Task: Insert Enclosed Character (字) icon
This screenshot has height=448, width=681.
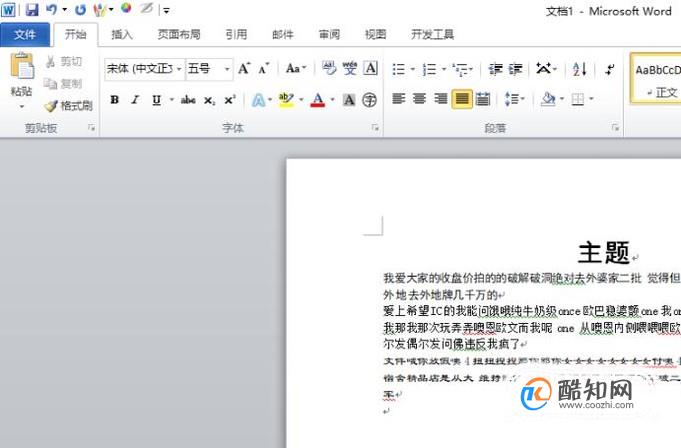Action: coord(370,100)
